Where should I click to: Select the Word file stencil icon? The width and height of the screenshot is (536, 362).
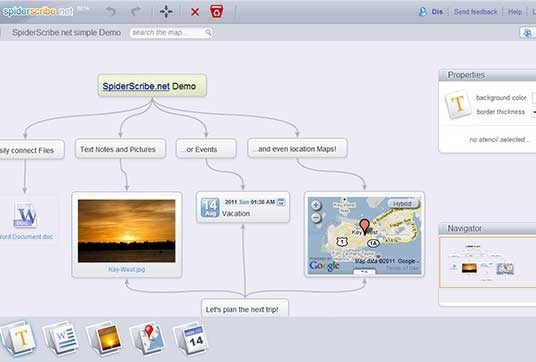[x=62, y=338]
